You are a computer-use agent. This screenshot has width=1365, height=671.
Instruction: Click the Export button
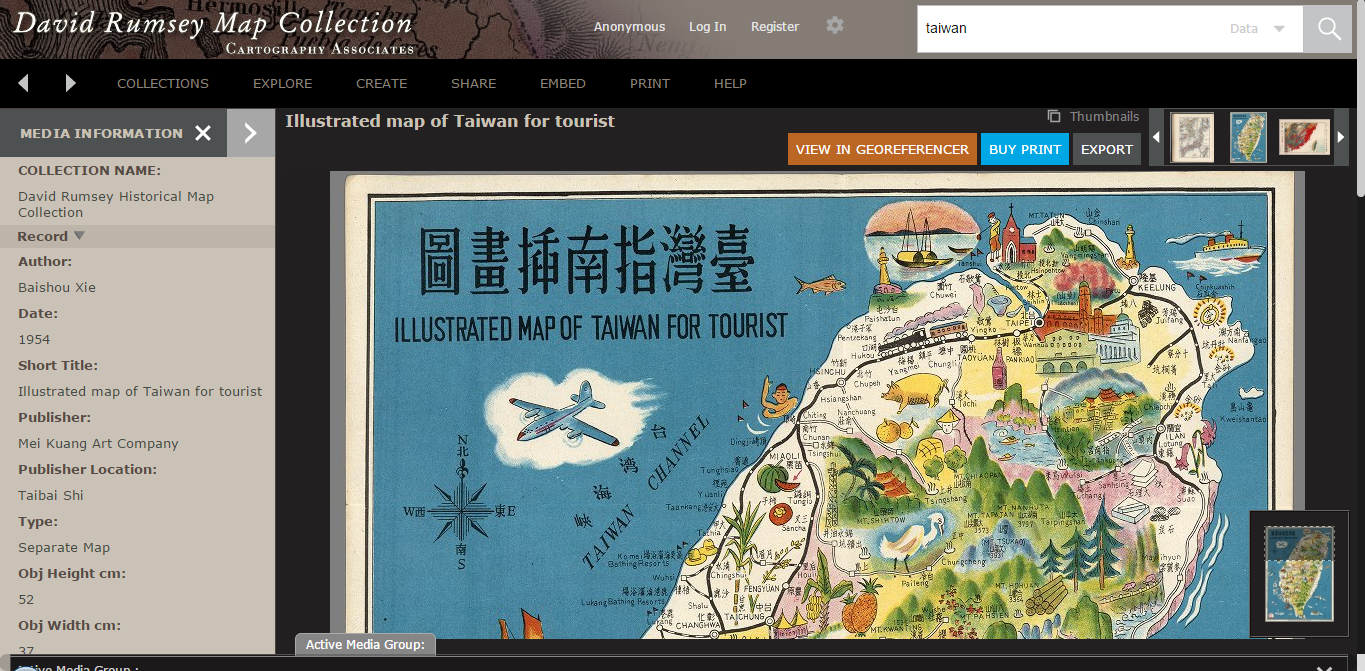(x=1107, y=149)
